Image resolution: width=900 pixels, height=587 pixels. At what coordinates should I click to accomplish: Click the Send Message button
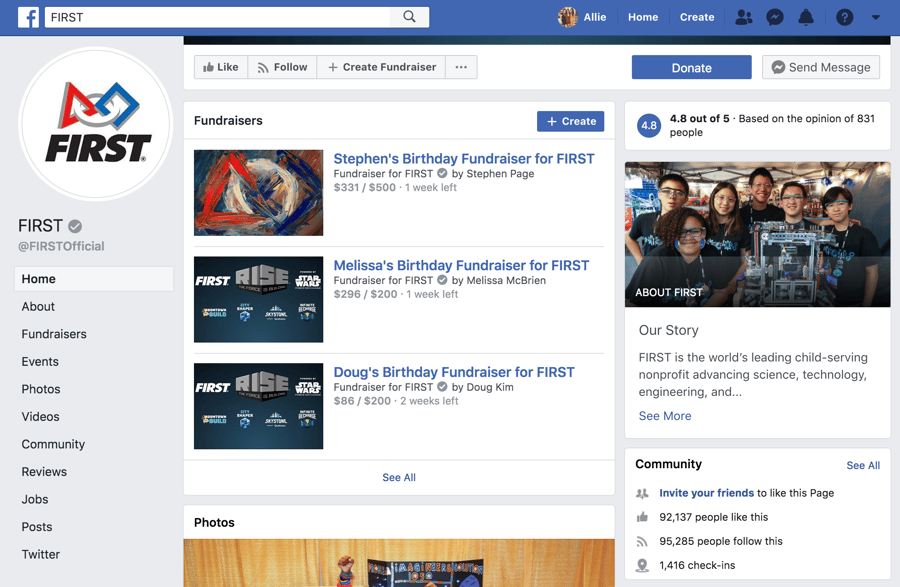[821, 67]
